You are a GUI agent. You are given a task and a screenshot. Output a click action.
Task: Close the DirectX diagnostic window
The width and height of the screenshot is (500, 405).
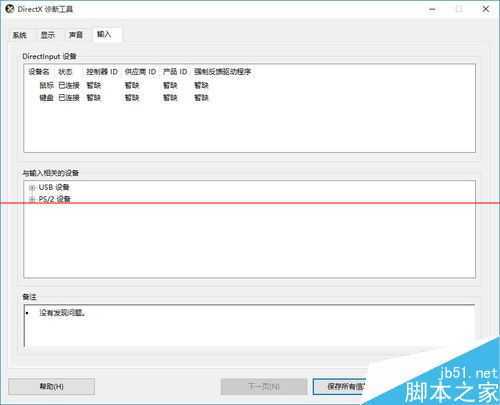pyautogui.click(x=486, y=9)
